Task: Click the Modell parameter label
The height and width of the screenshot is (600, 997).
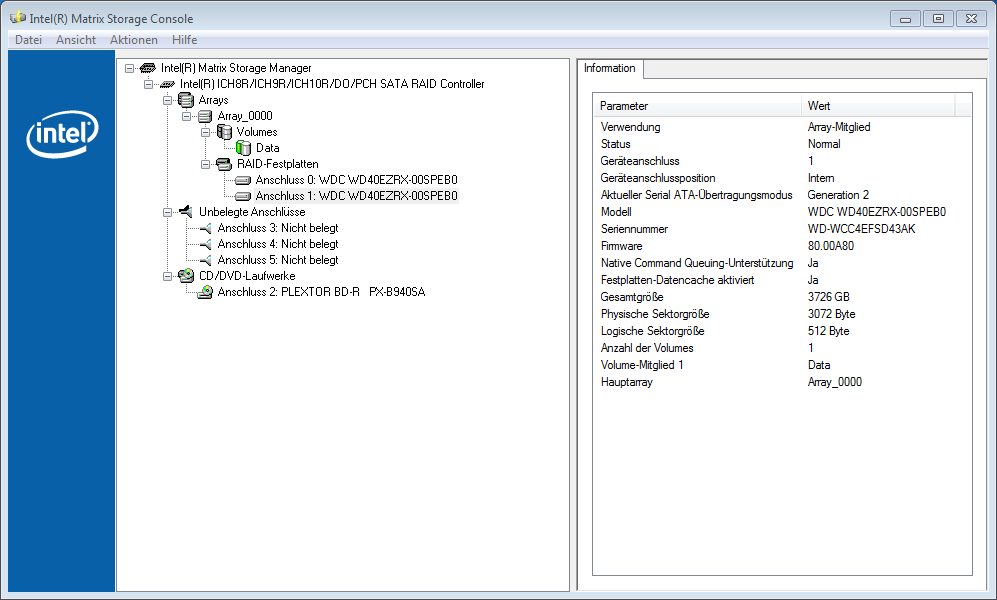Action: click(x=615, y=212)
